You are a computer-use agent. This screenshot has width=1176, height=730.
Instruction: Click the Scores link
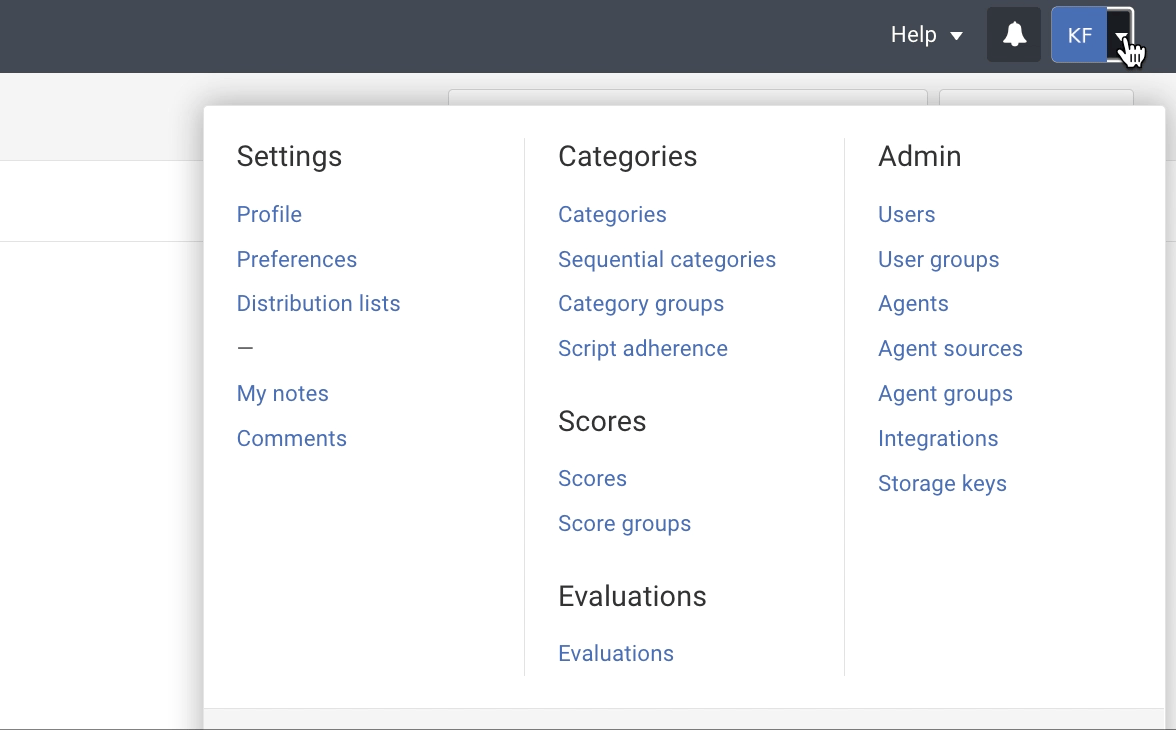tap(592, 478)
